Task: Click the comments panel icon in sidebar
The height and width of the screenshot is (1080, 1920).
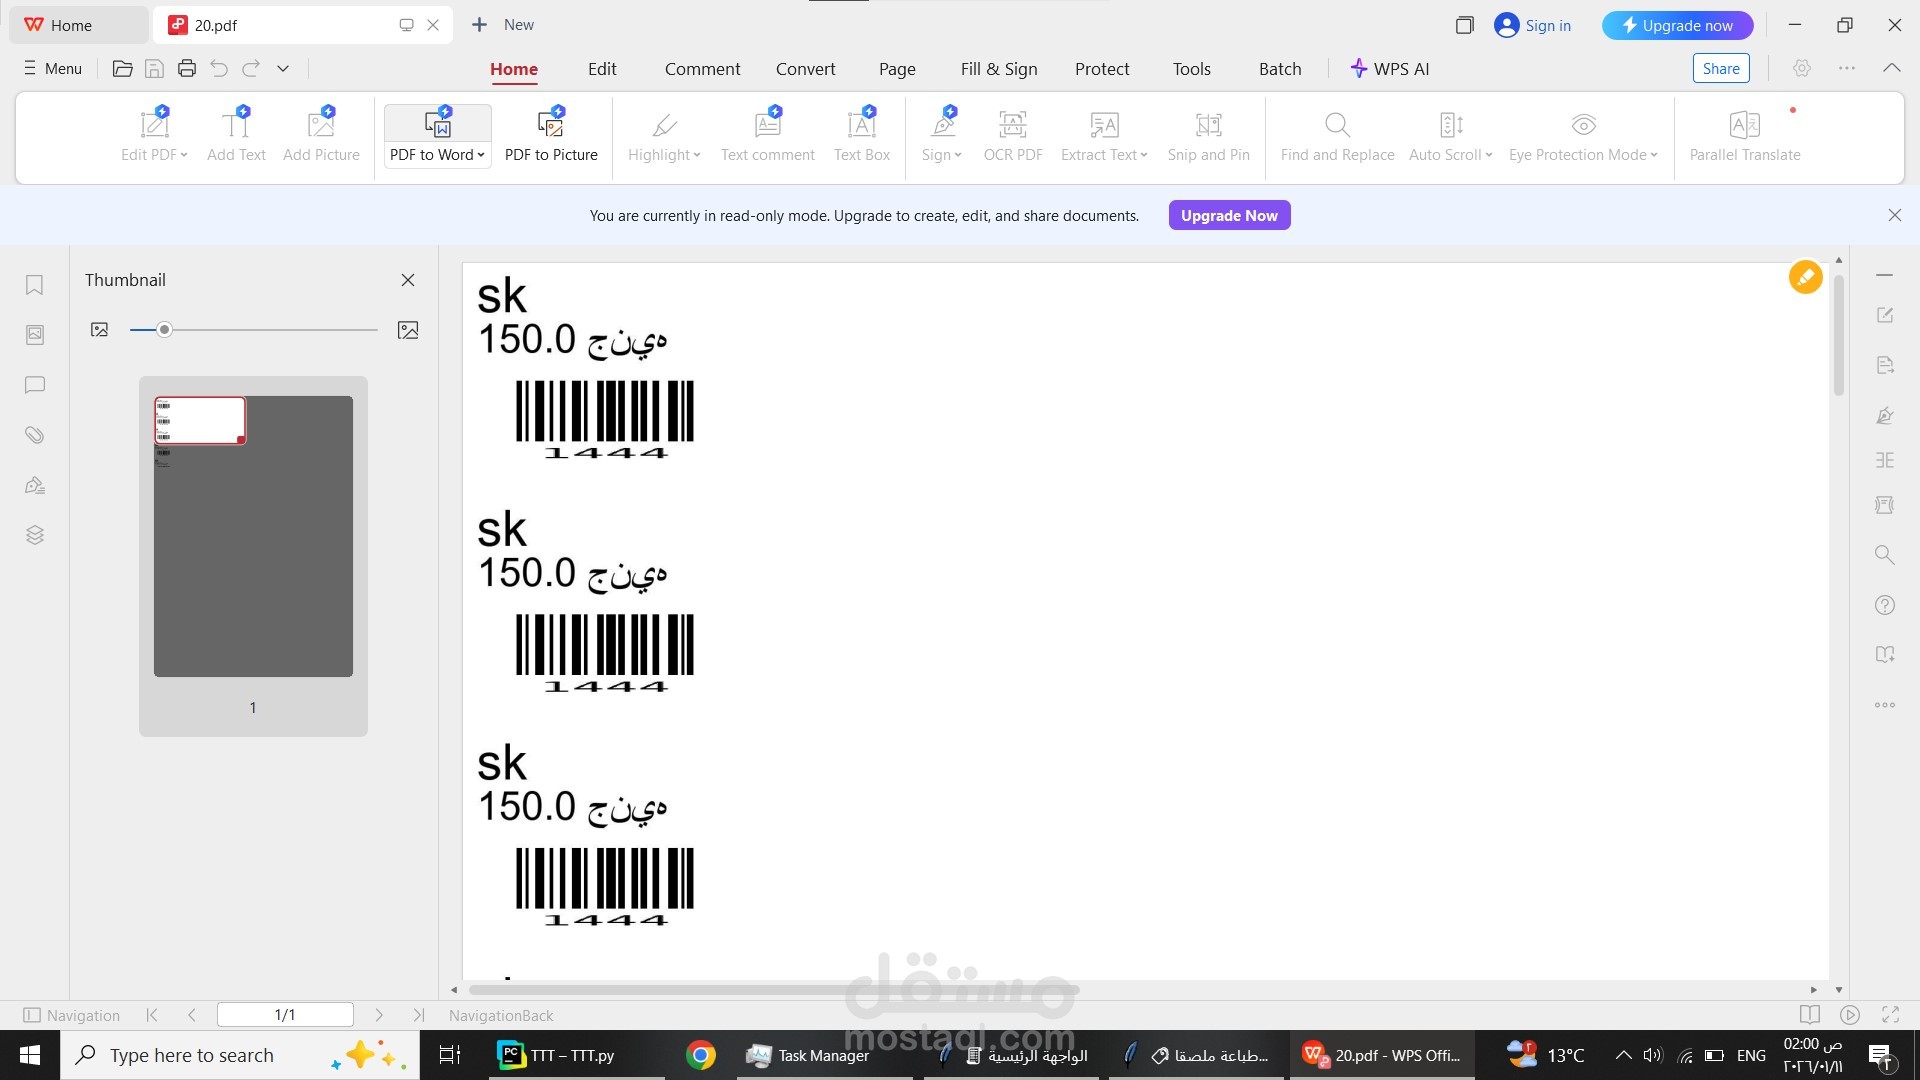Action: click(x=35, y=385)
